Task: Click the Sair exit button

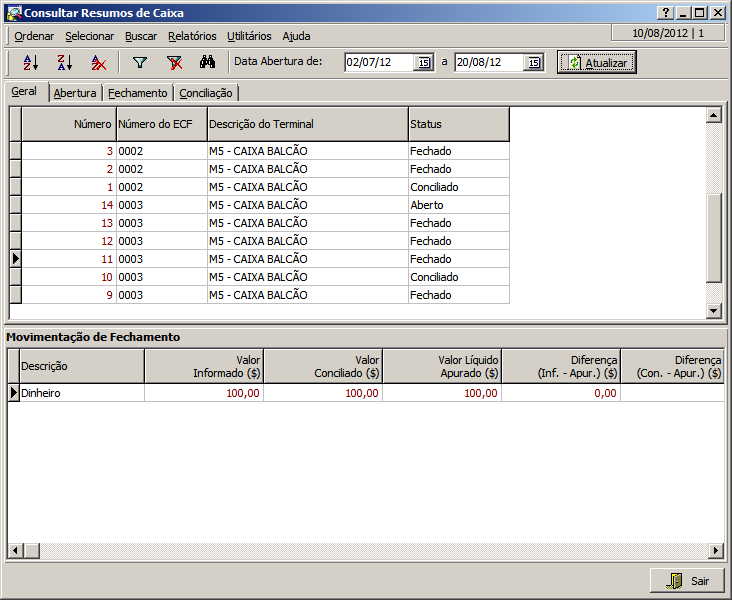Action: [x=687, y=580]
